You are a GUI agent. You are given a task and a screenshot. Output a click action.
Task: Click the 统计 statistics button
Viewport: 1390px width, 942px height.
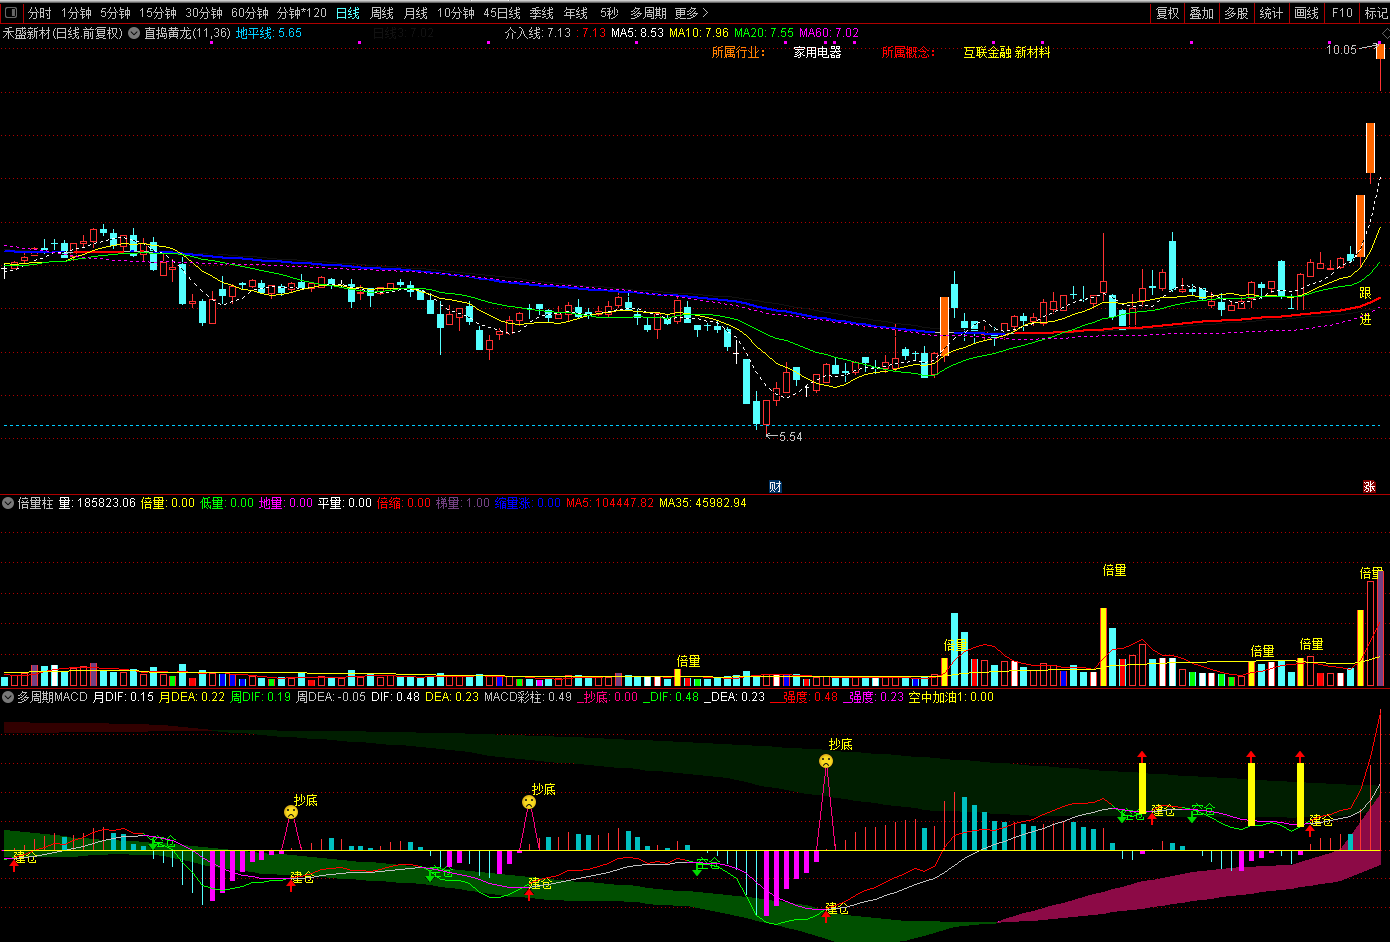tap(1271, 13)
